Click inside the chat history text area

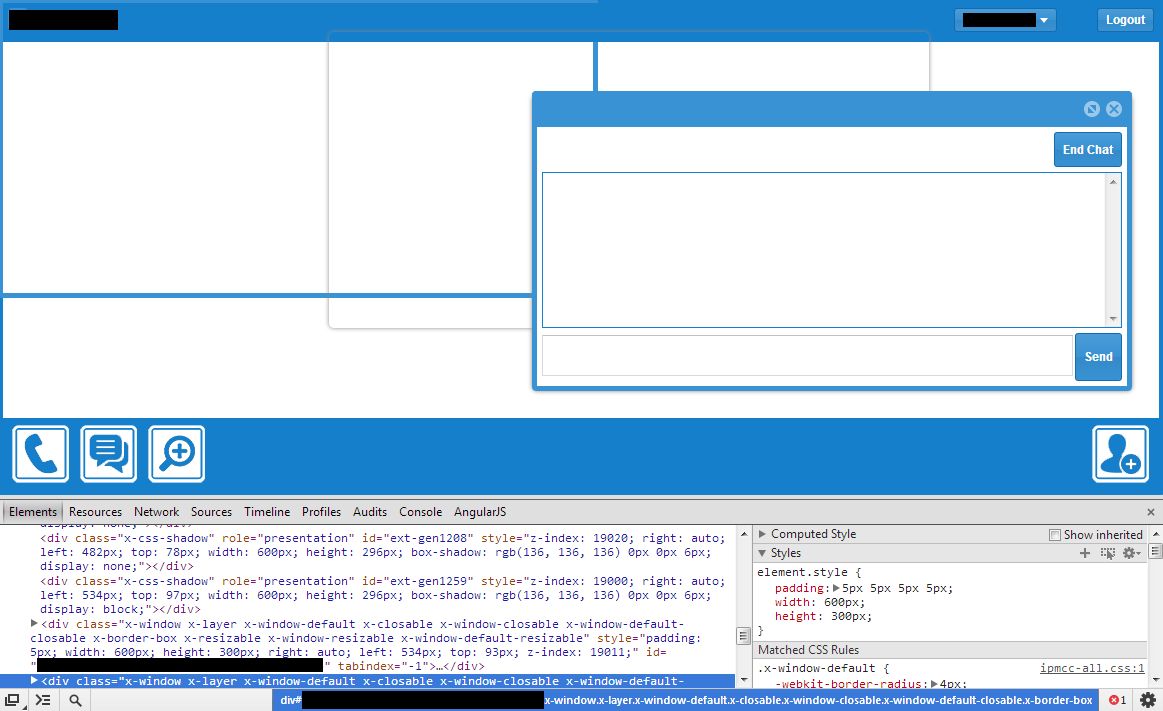pyautogui.click(x=823, y=250)
